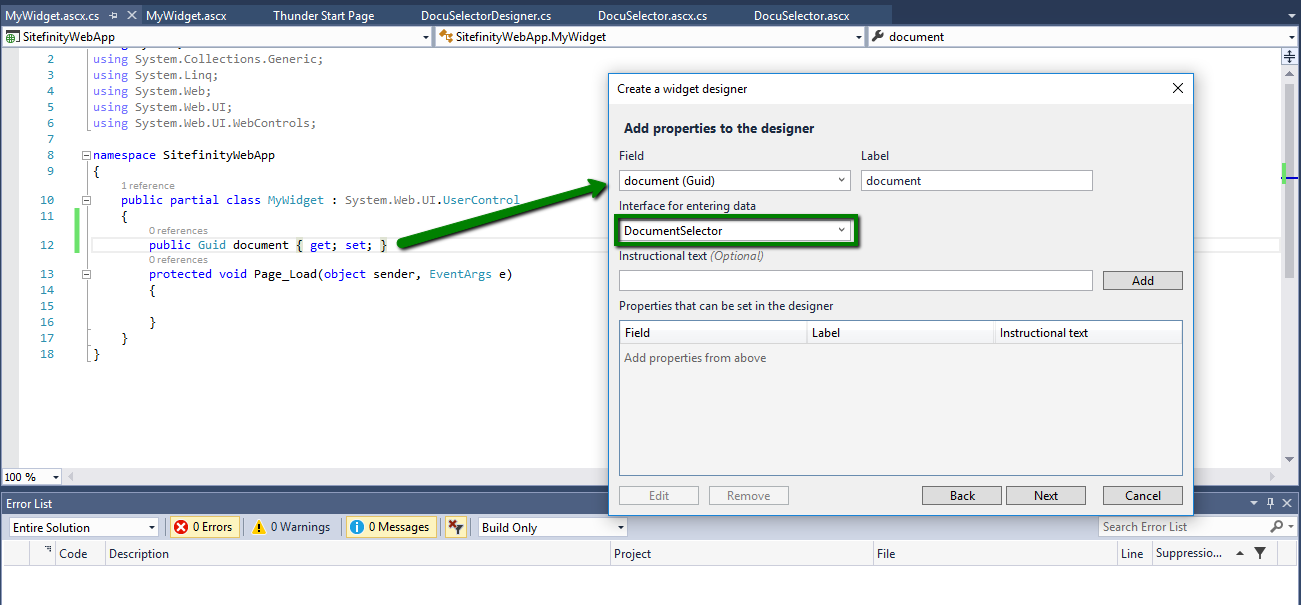Click the Instructional text column header

(1088, 333)
